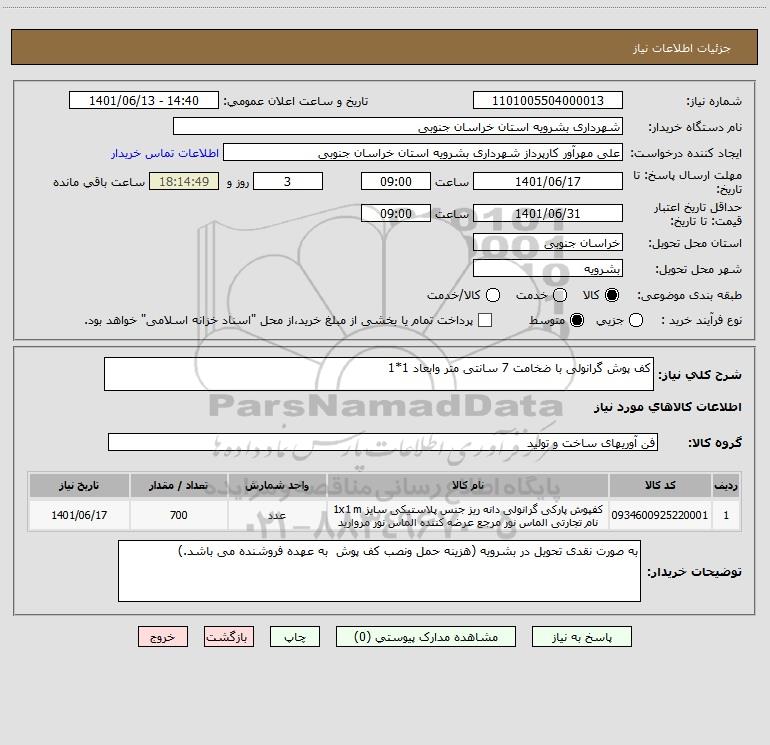Click the need number field 1101005504000013

tap(548, 101)
